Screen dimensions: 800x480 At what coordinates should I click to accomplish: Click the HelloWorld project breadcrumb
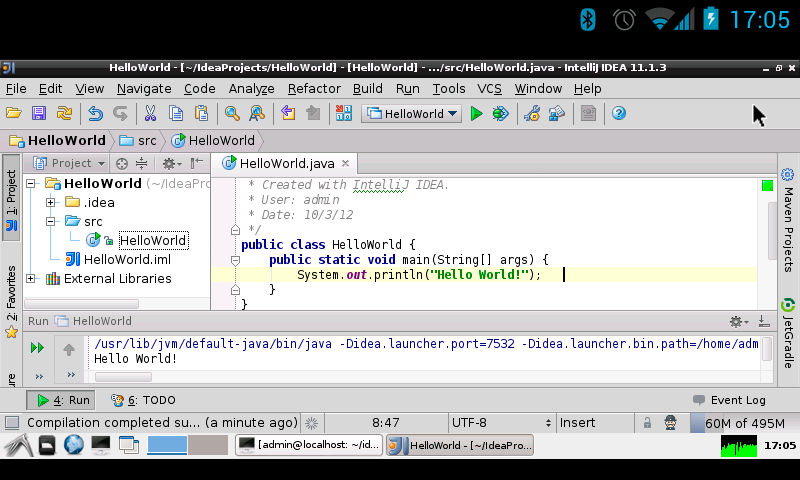58,141
